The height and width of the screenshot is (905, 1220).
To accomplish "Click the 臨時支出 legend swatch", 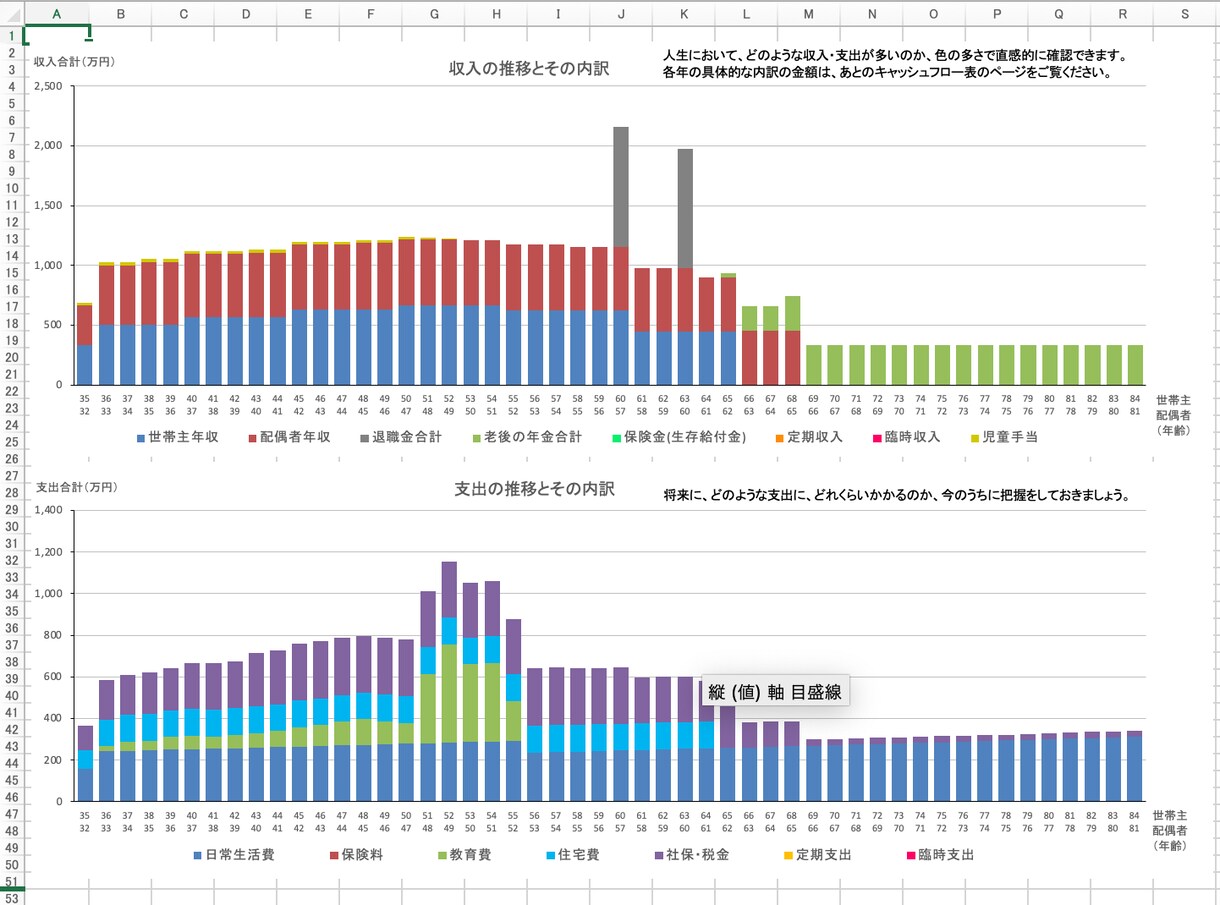I will 910,855.
